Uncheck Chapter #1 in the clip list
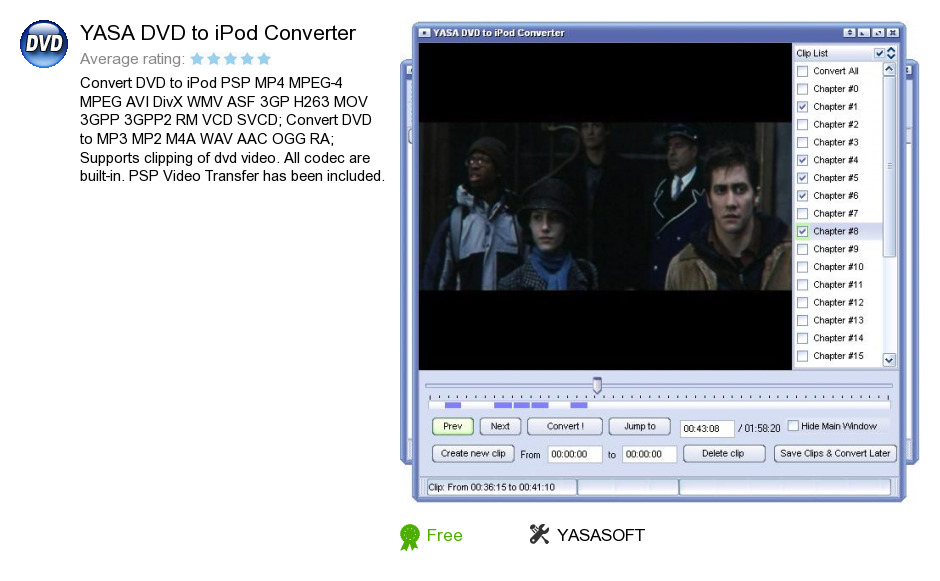The height and width of the screenshot is (581, 940). 802,107
